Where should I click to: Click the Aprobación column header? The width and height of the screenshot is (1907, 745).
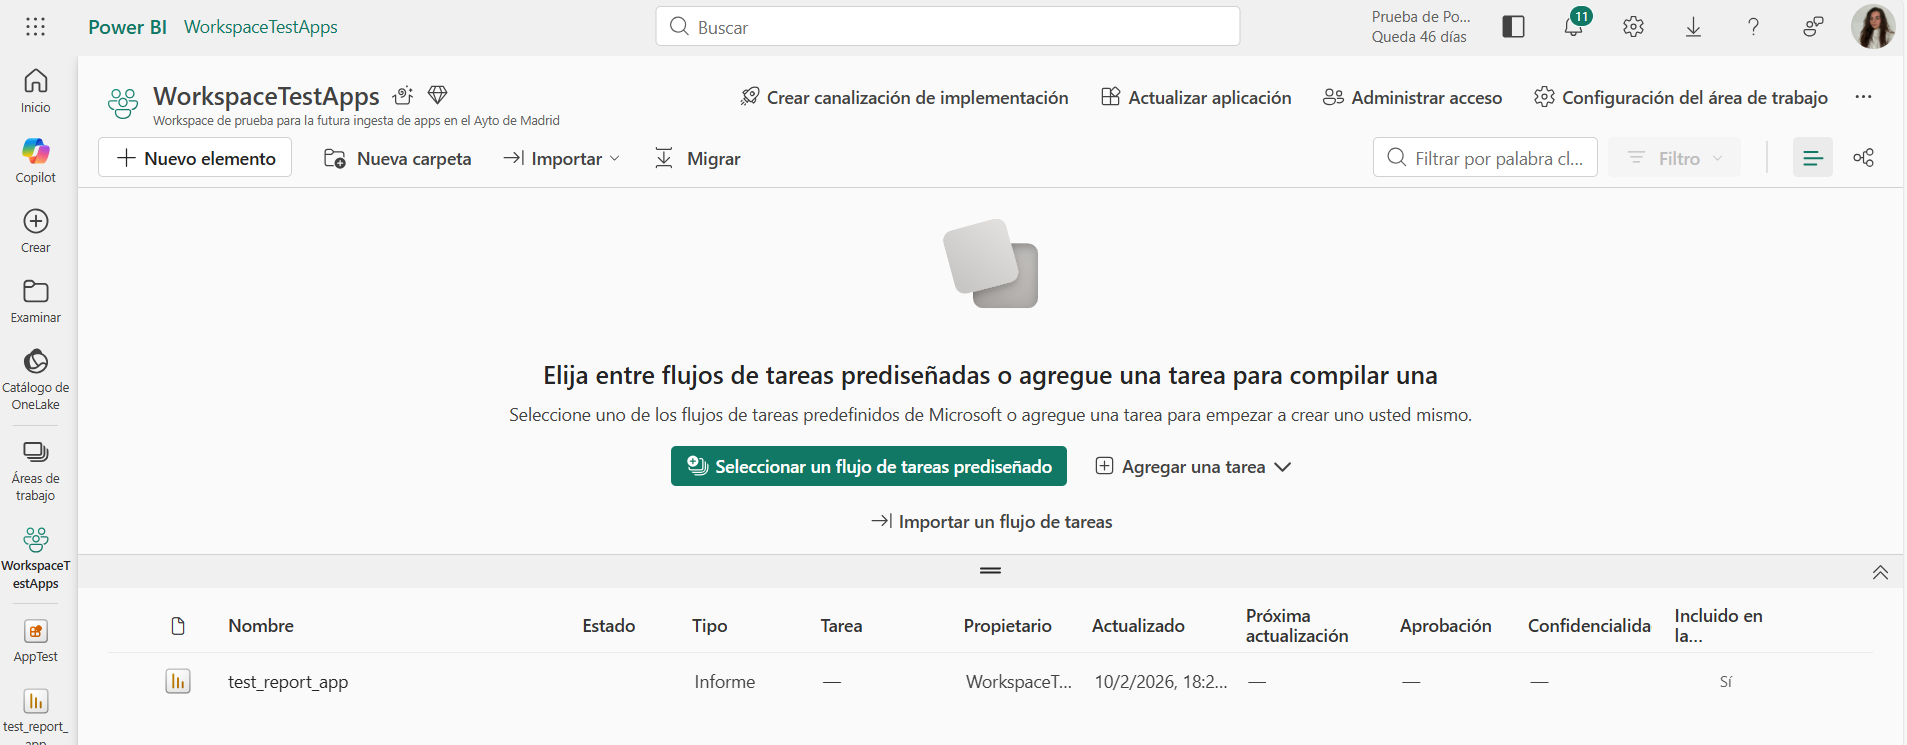coord(1445,626)
